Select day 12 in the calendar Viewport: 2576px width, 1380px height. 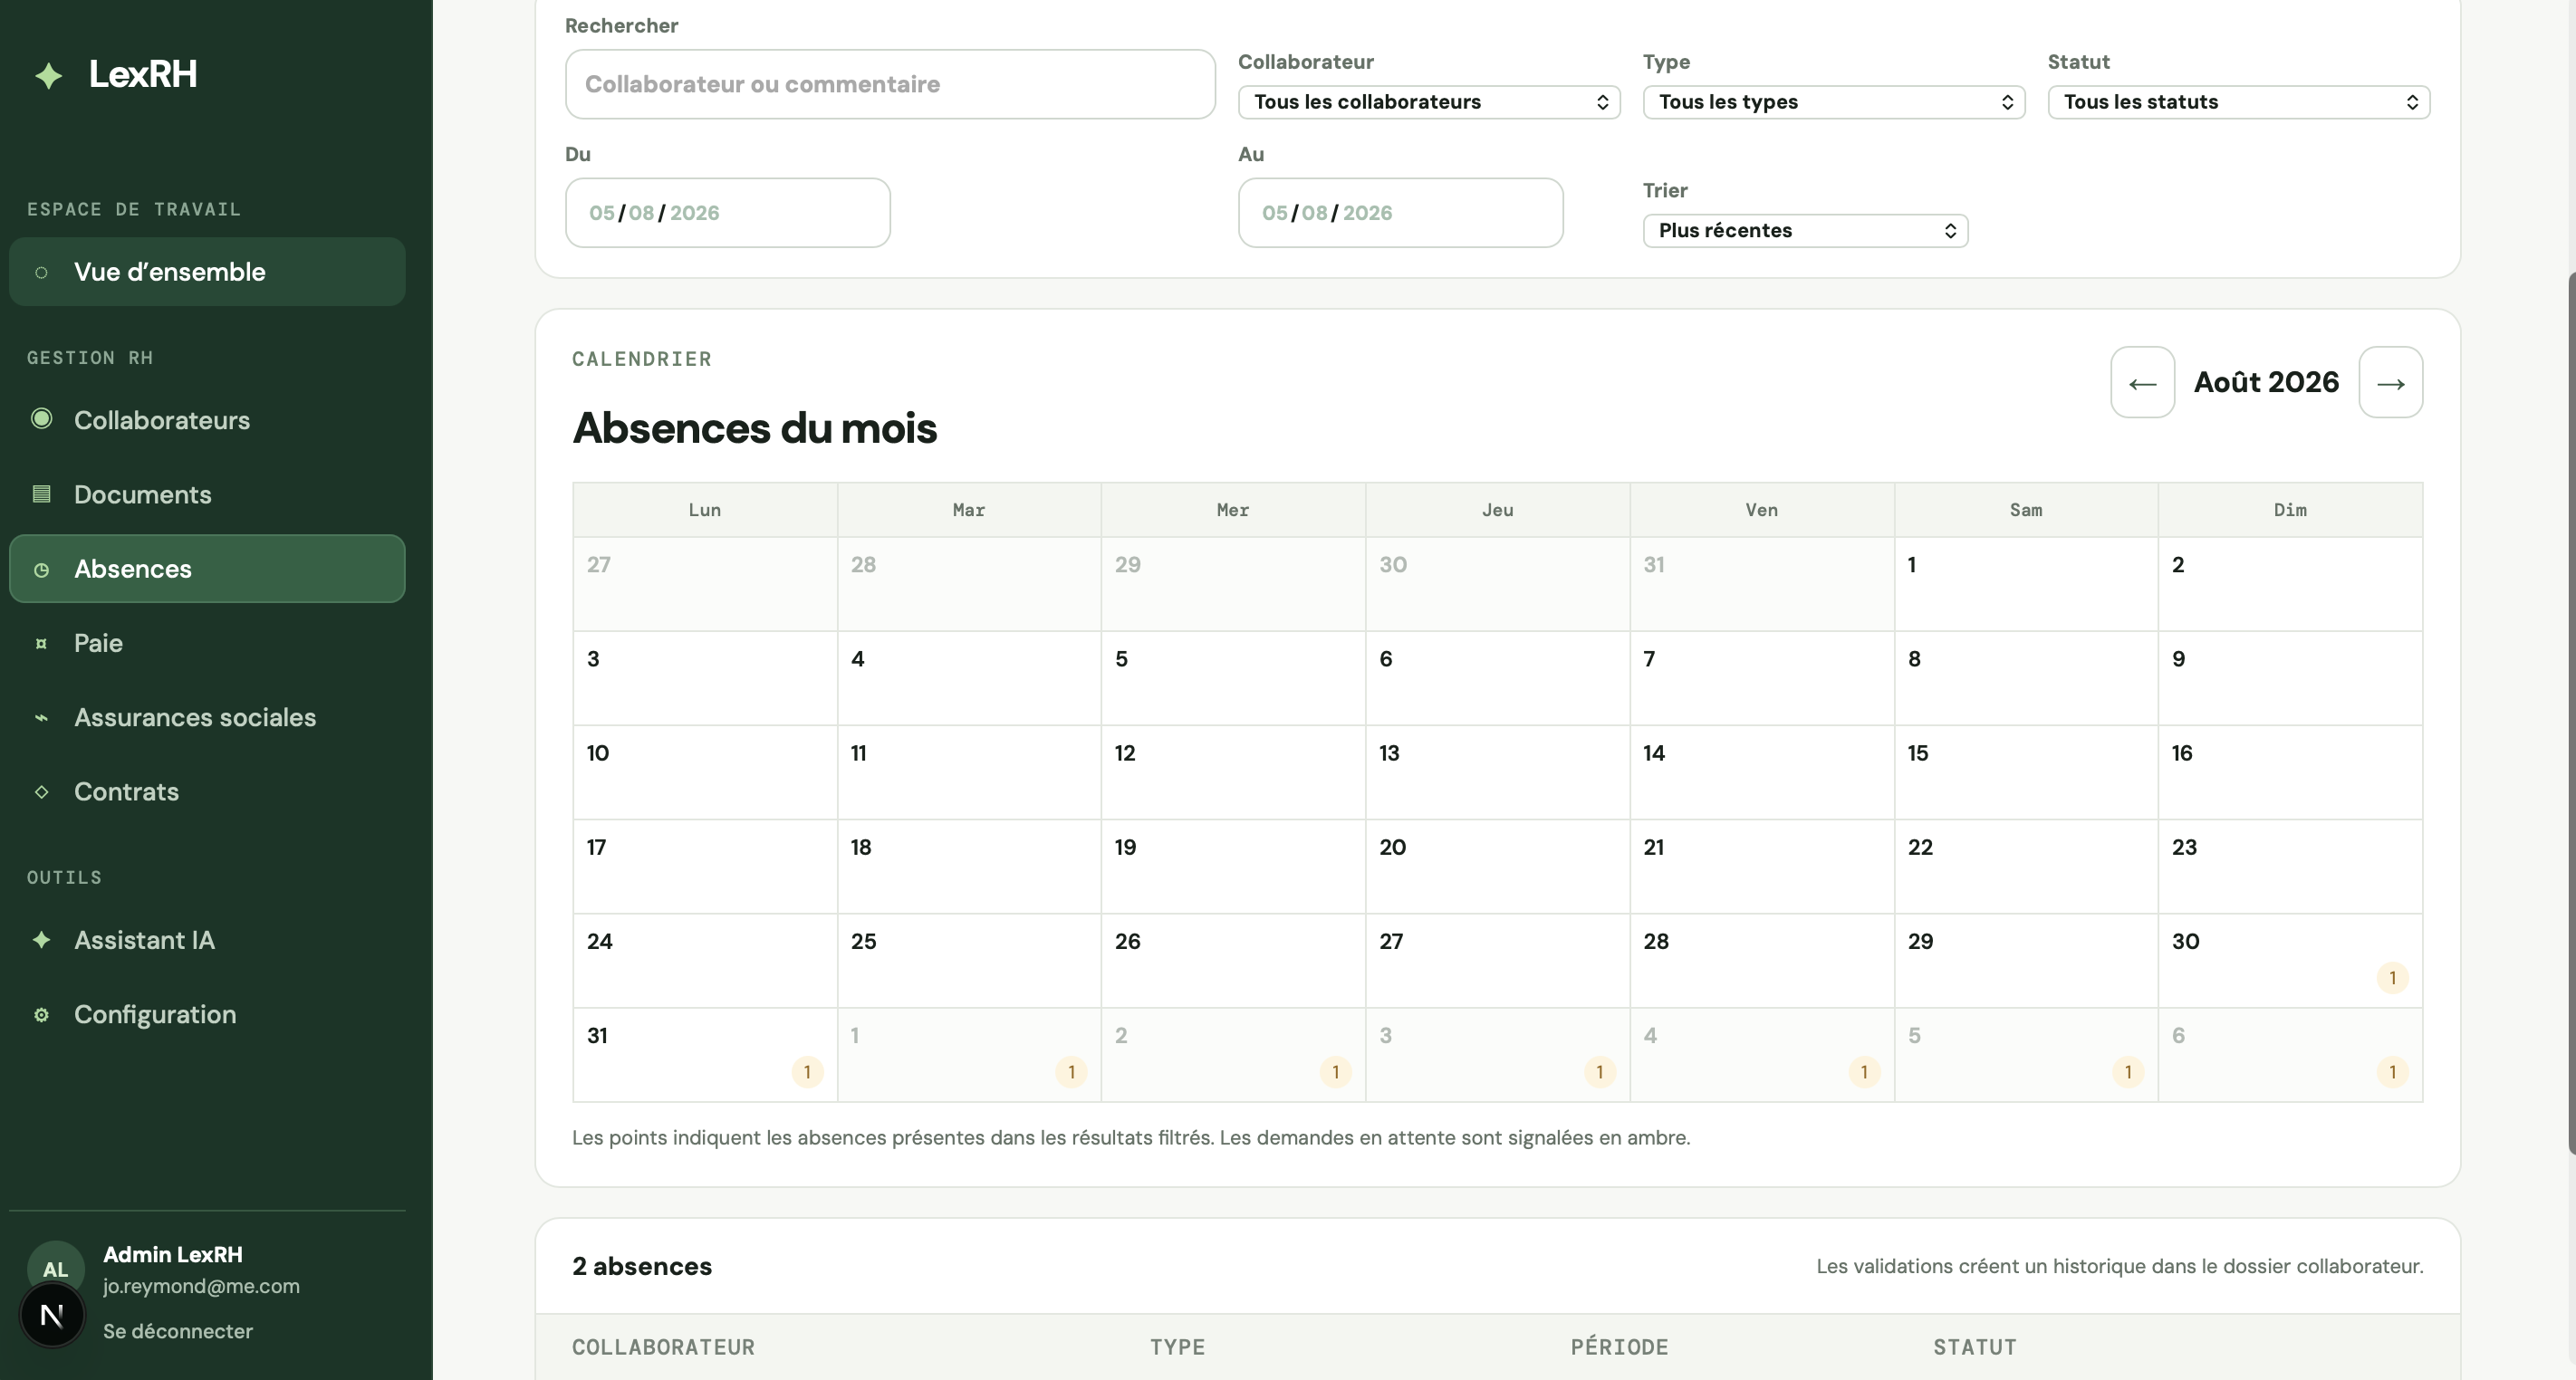1233,772
